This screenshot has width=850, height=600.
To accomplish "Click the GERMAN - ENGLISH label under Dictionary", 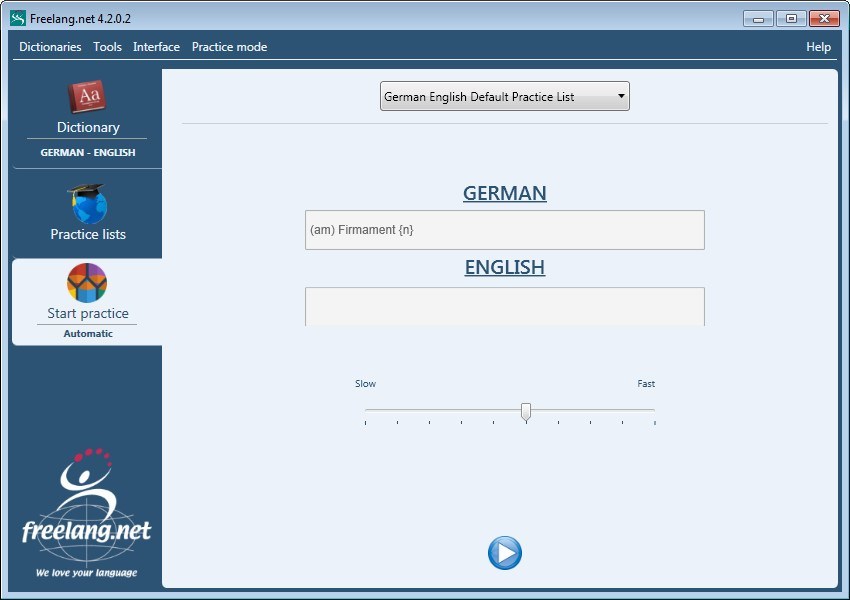I will [87, 152].
